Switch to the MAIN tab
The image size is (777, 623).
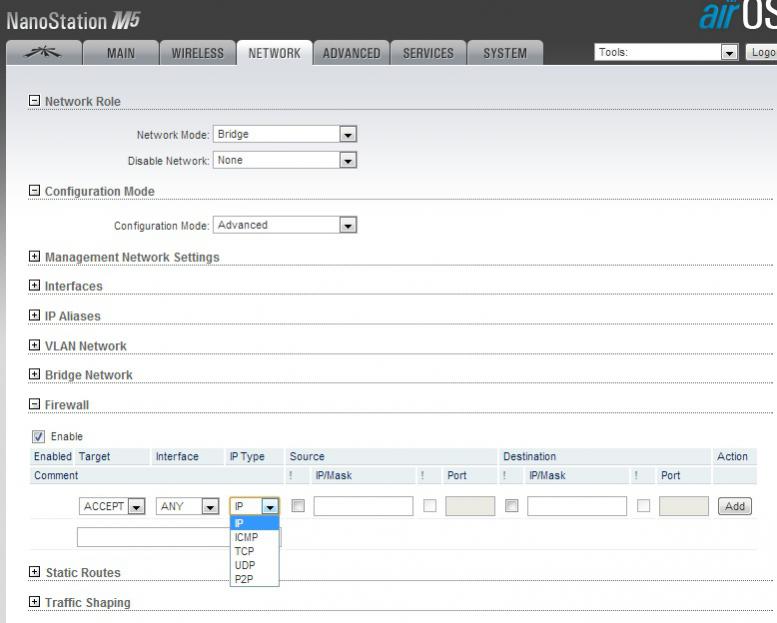[121, 53]
